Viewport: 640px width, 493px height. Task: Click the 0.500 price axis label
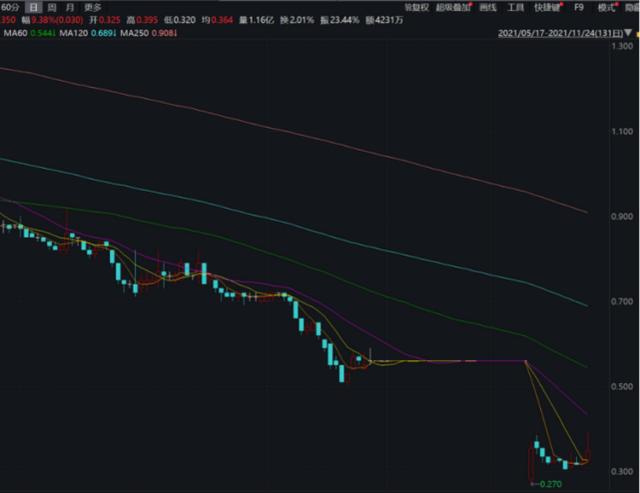click(622, 386)
